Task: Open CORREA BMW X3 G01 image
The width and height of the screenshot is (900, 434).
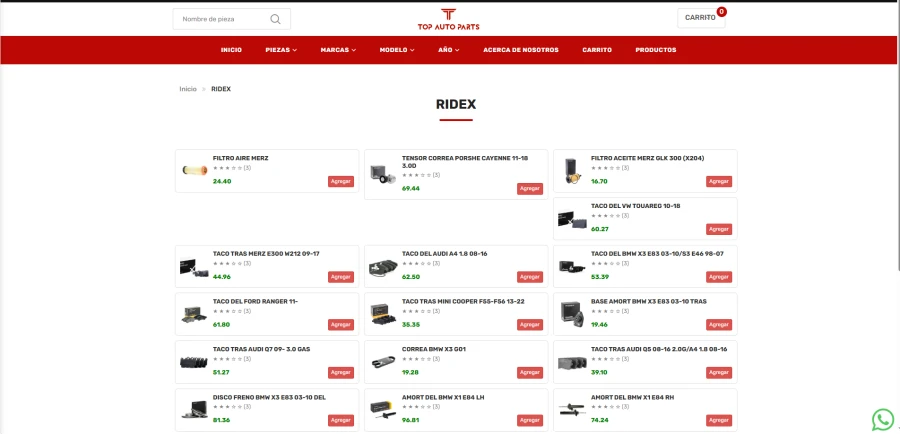Action: 383,362
